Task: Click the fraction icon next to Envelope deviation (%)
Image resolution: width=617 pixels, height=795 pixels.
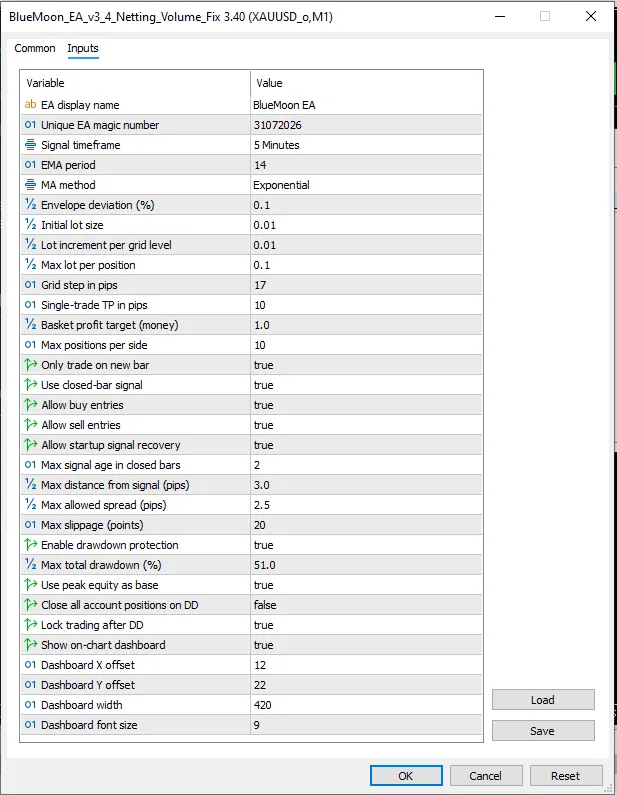Action: 30,204
